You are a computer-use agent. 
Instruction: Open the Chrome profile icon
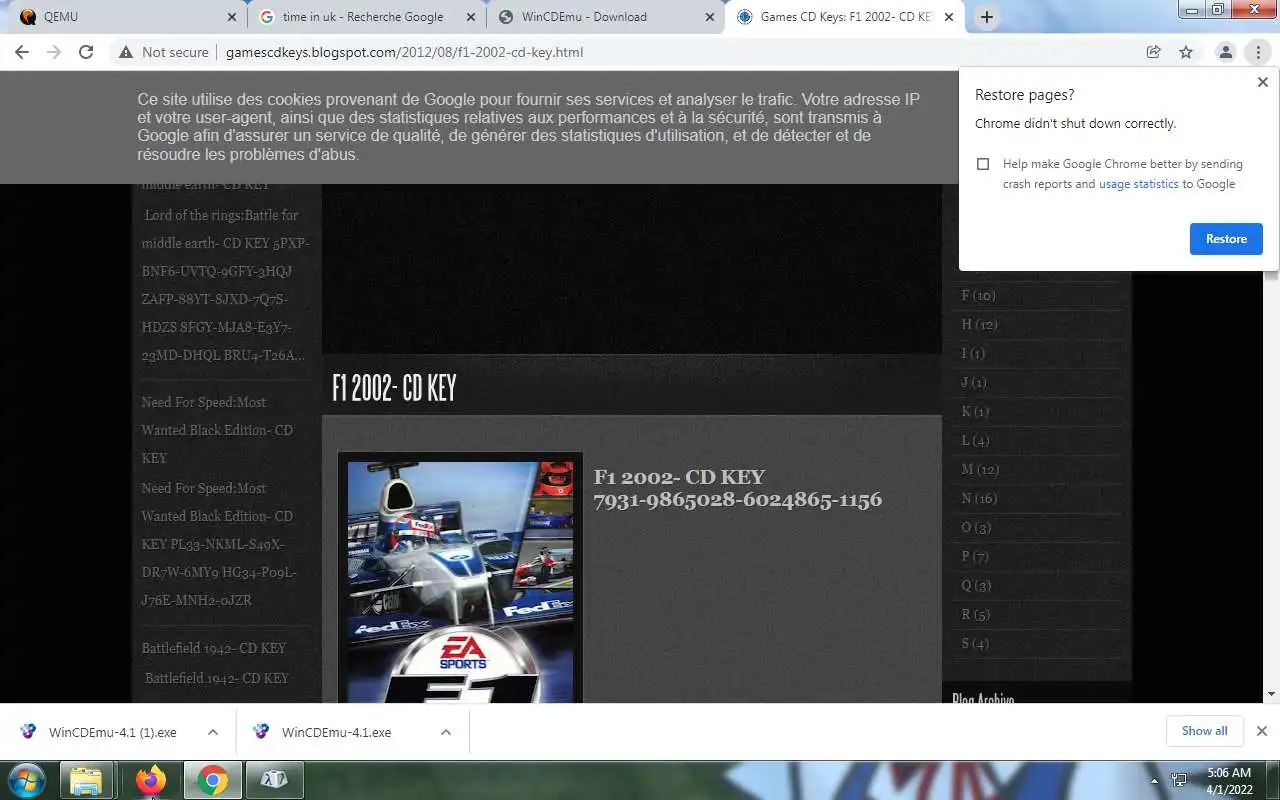click(1225, 52)
